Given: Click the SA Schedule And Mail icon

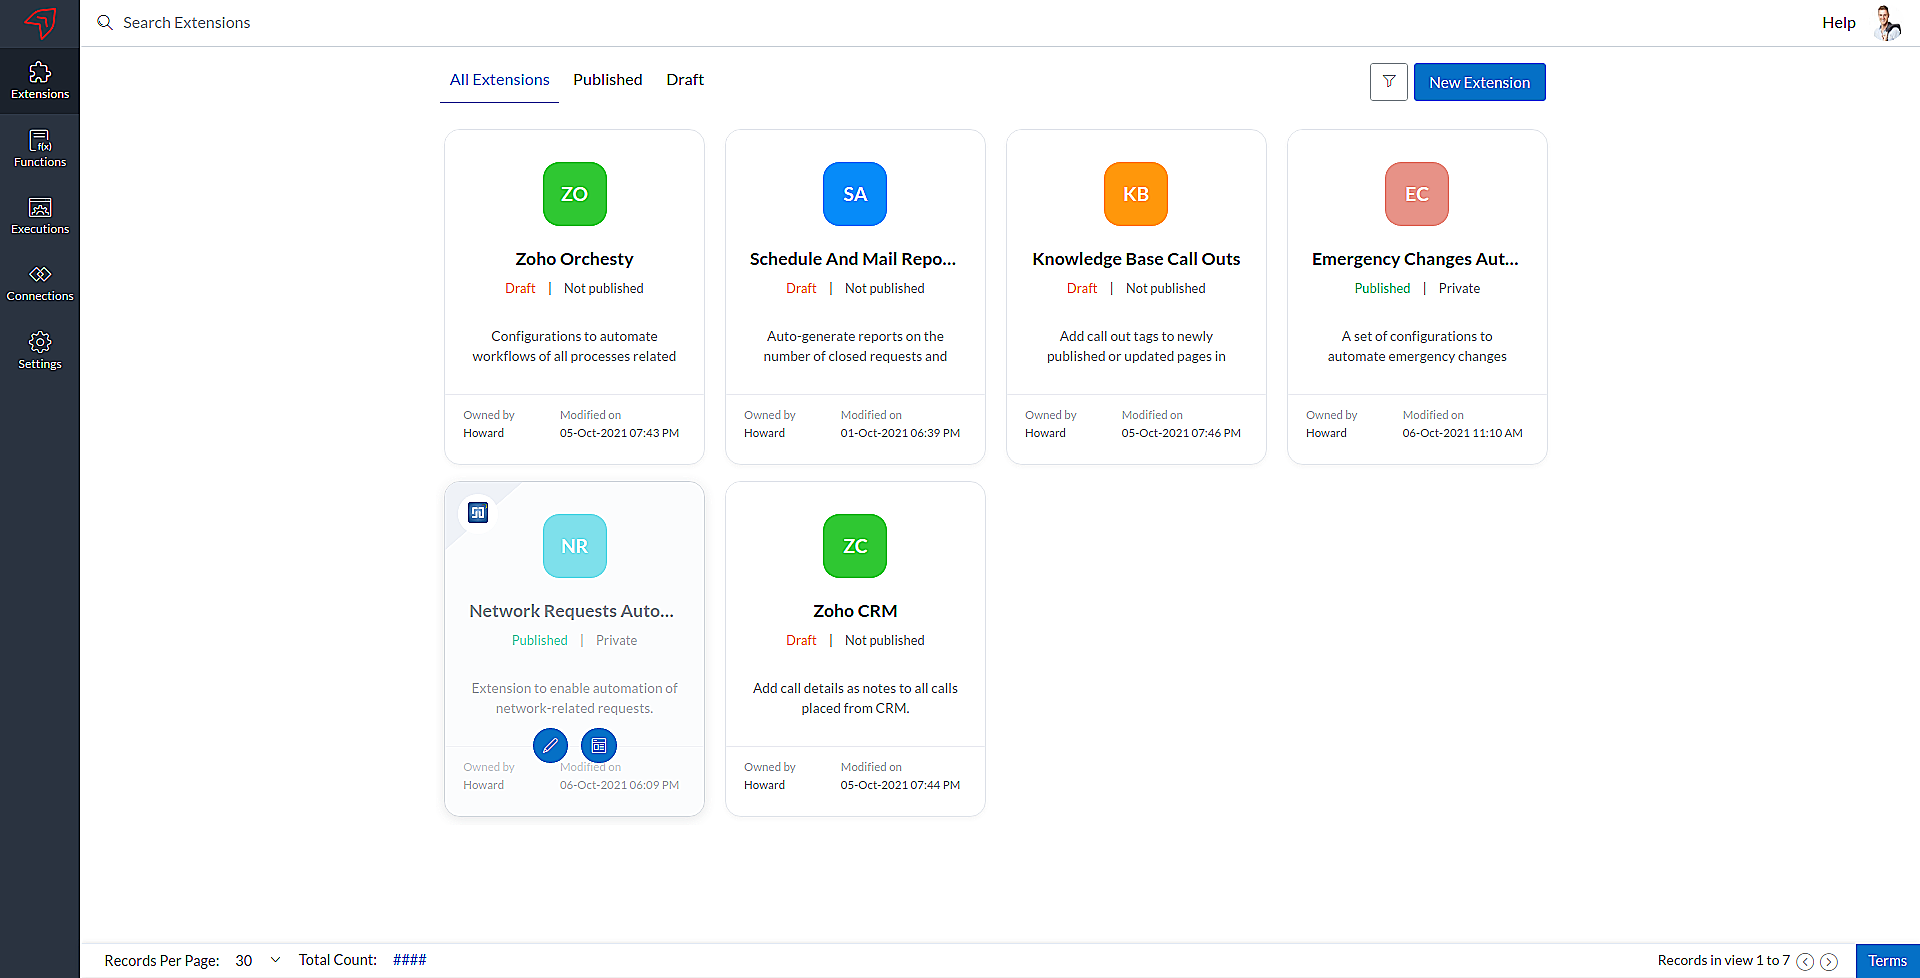Looking at the screenshot, I should click(855, 194).
